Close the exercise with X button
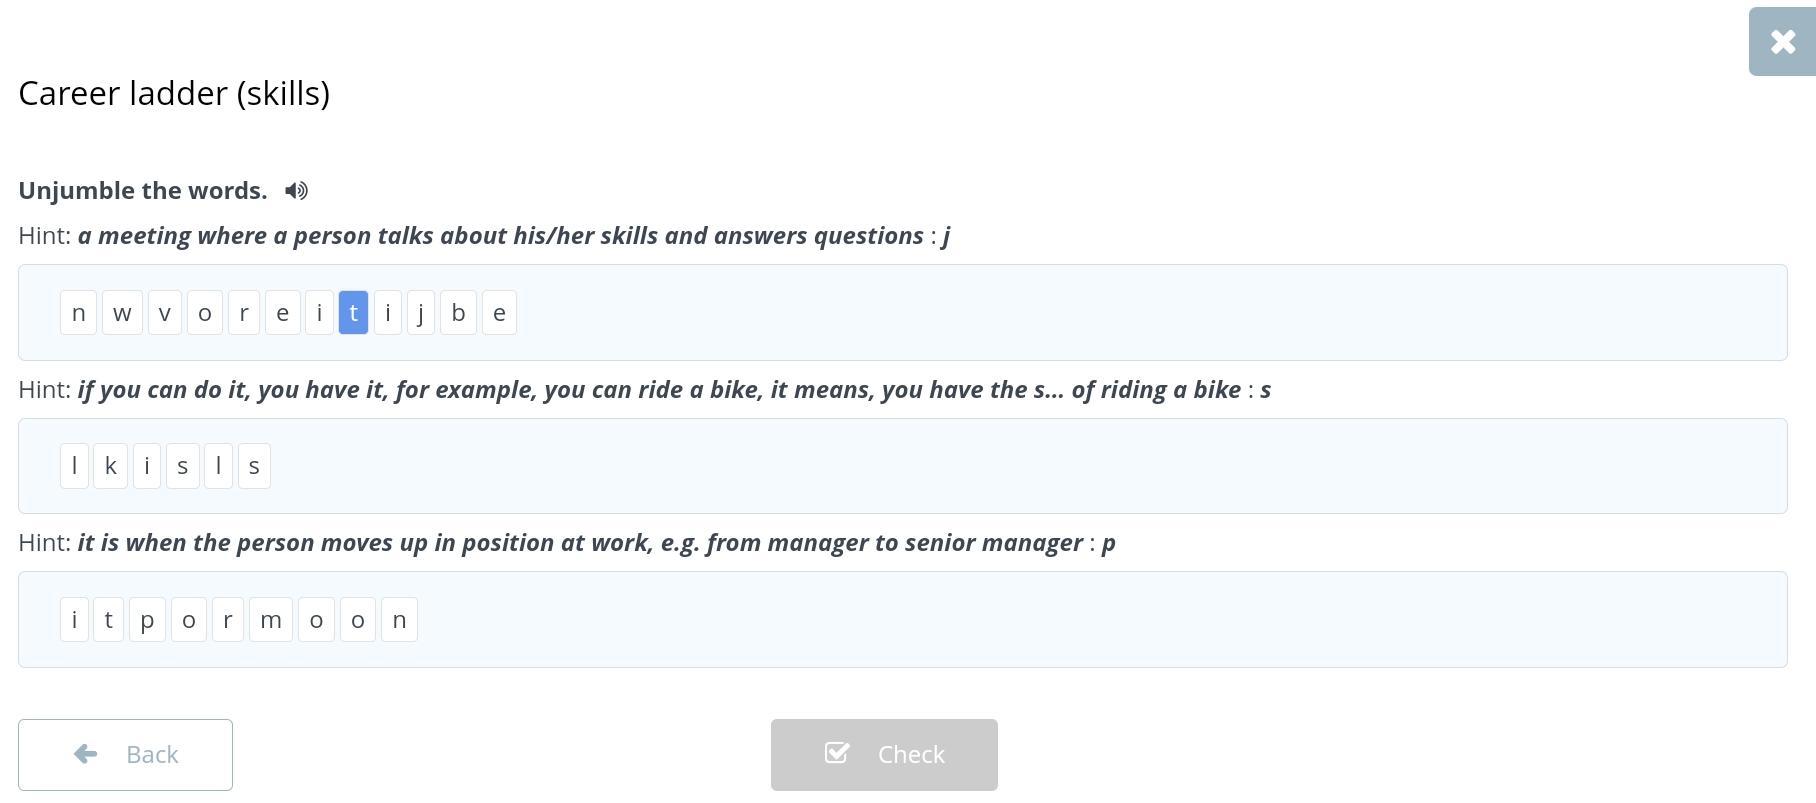The height and width of the screenshot is (803, 1816). (x=1782, y=42)
